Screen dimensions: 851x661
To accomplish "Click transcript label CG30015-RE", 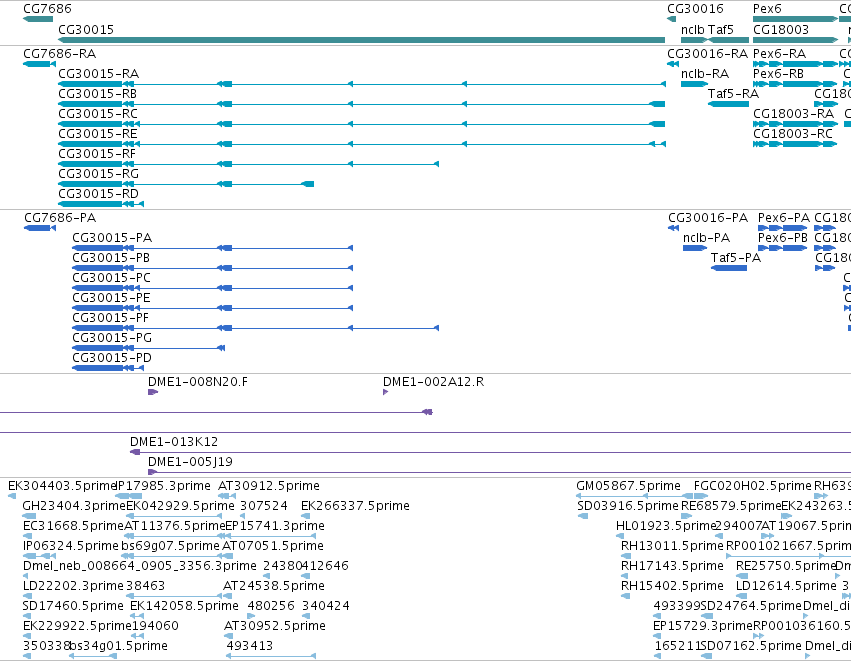I will 98,134.
